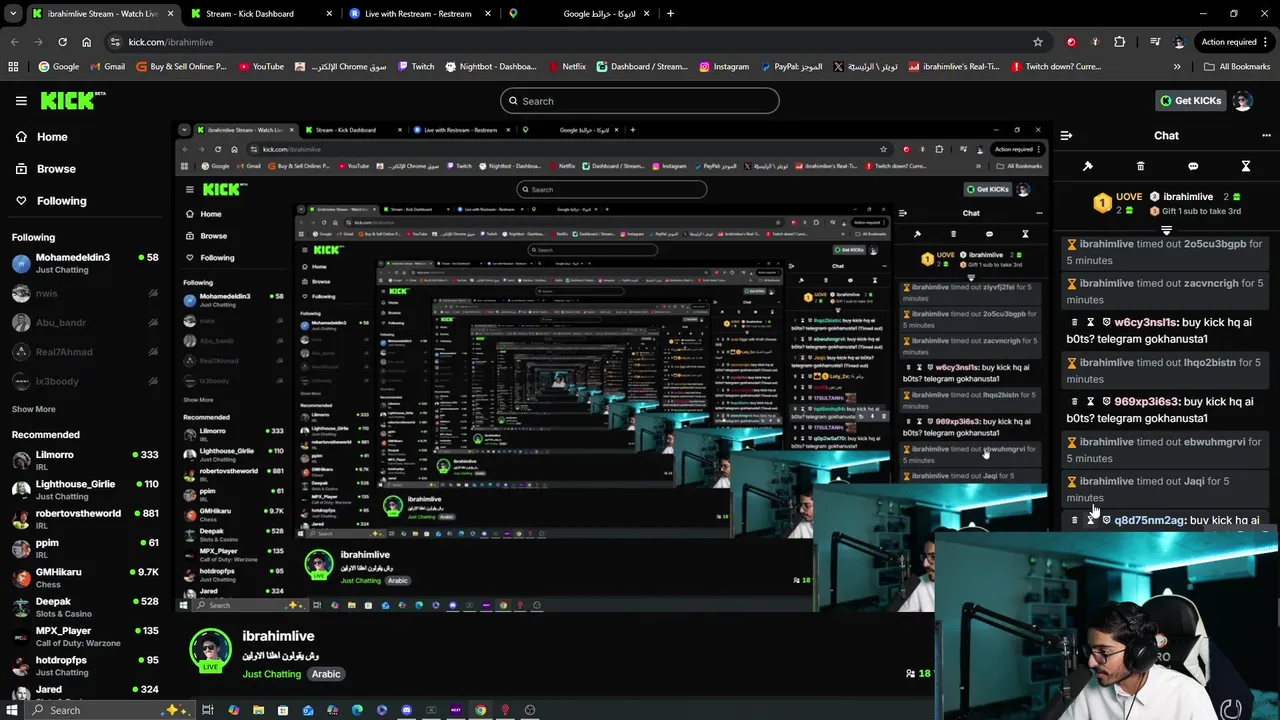
Task: Open Discord from the taskbar
Action: (x=406, y=710)
